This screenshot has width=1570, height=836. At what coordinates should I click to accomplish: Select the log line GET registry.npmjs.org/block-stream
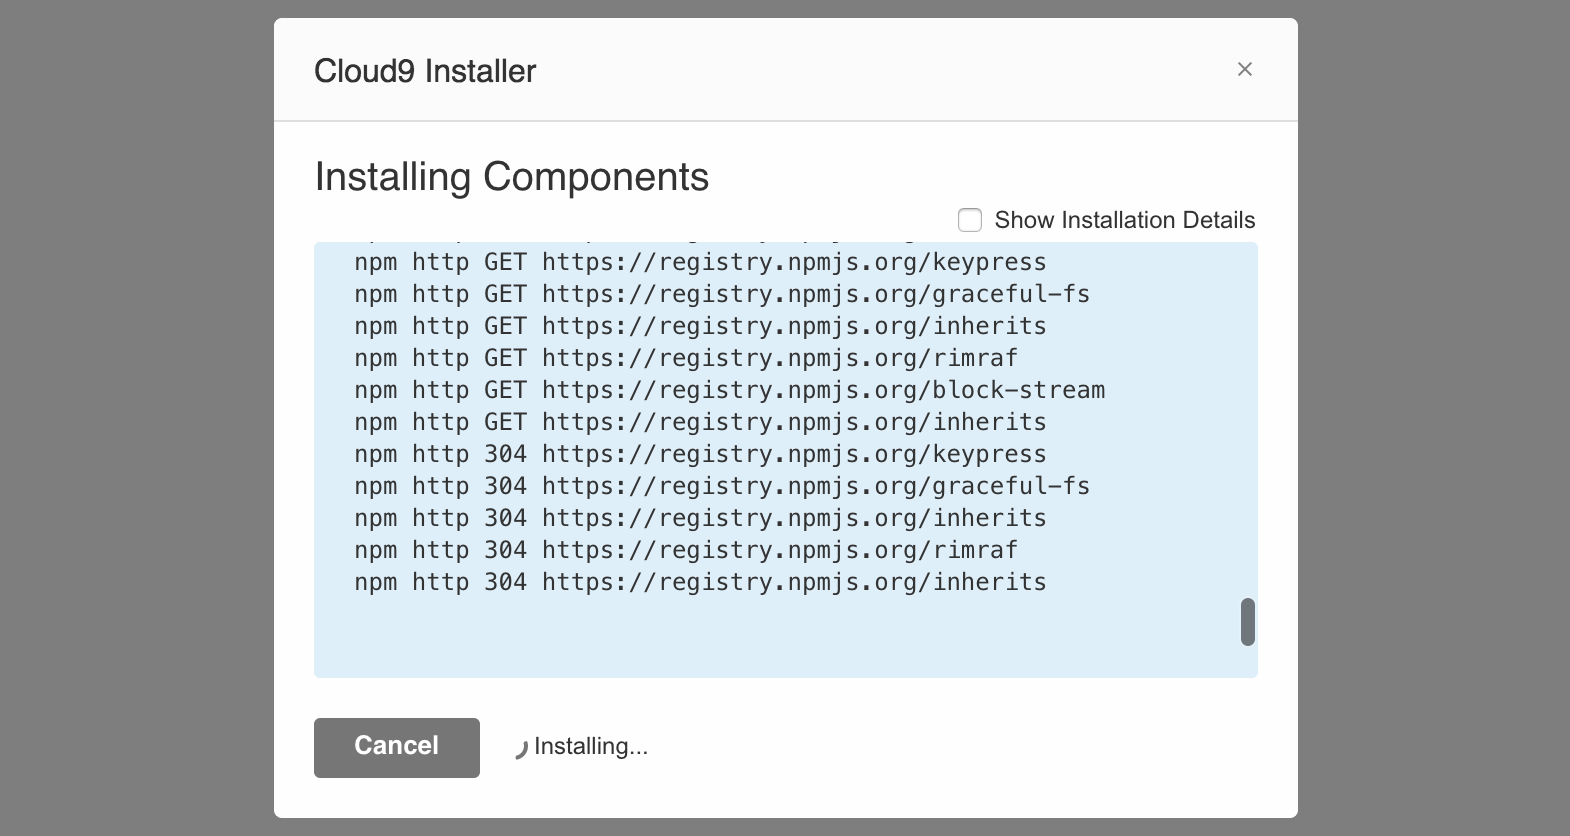point(730,390)
